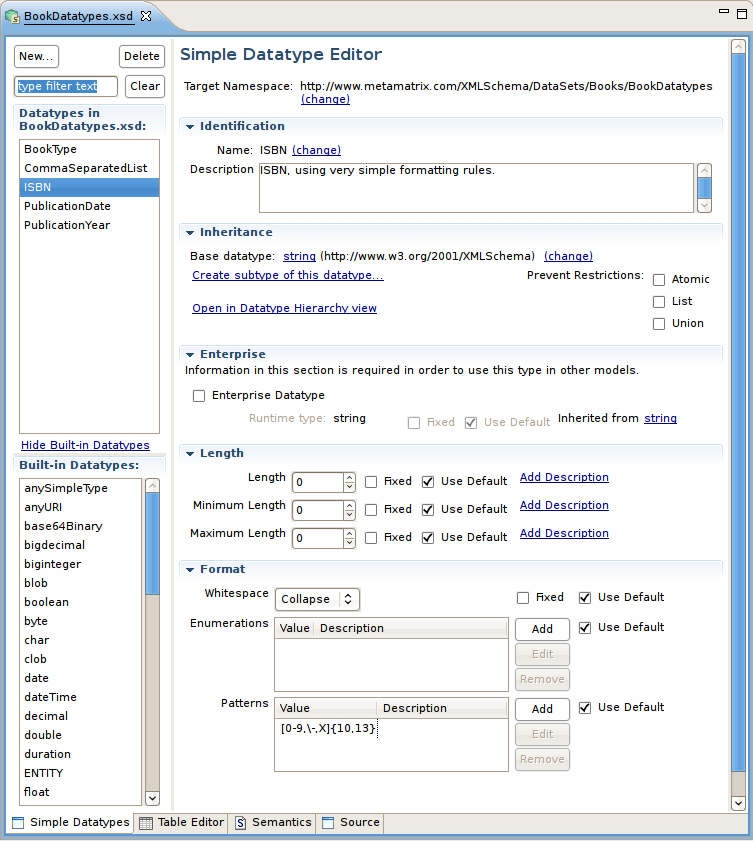Switch to the Semantics tab
Screen dimensions: 753x841
tap(273, 823)
